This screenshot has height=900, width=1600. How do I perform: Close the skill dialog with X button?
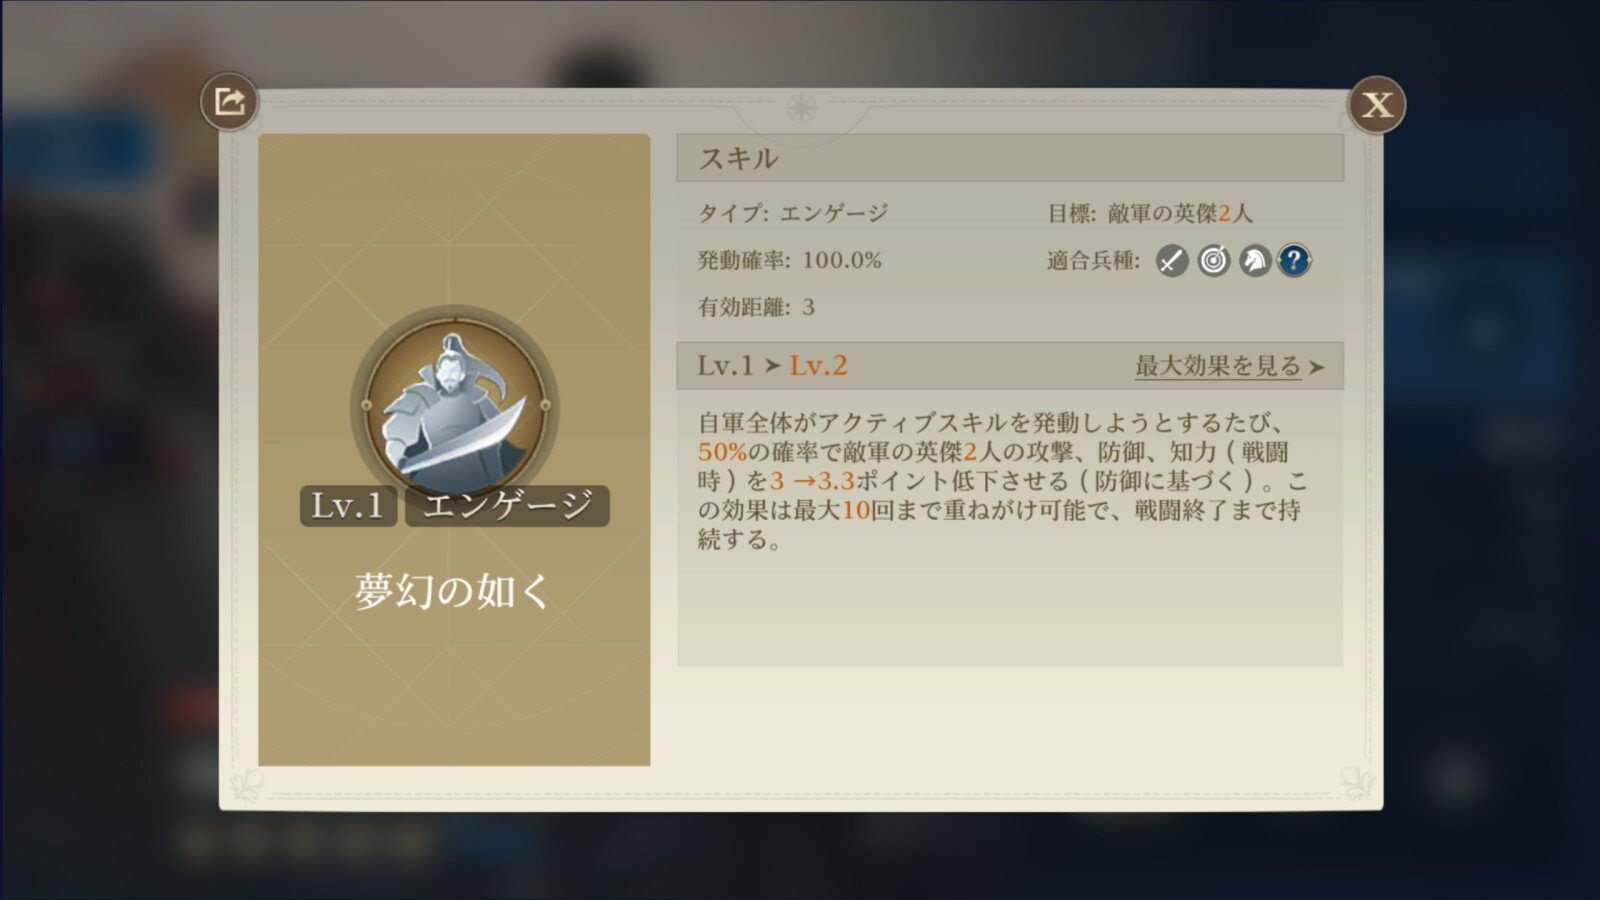point(1377,104)
